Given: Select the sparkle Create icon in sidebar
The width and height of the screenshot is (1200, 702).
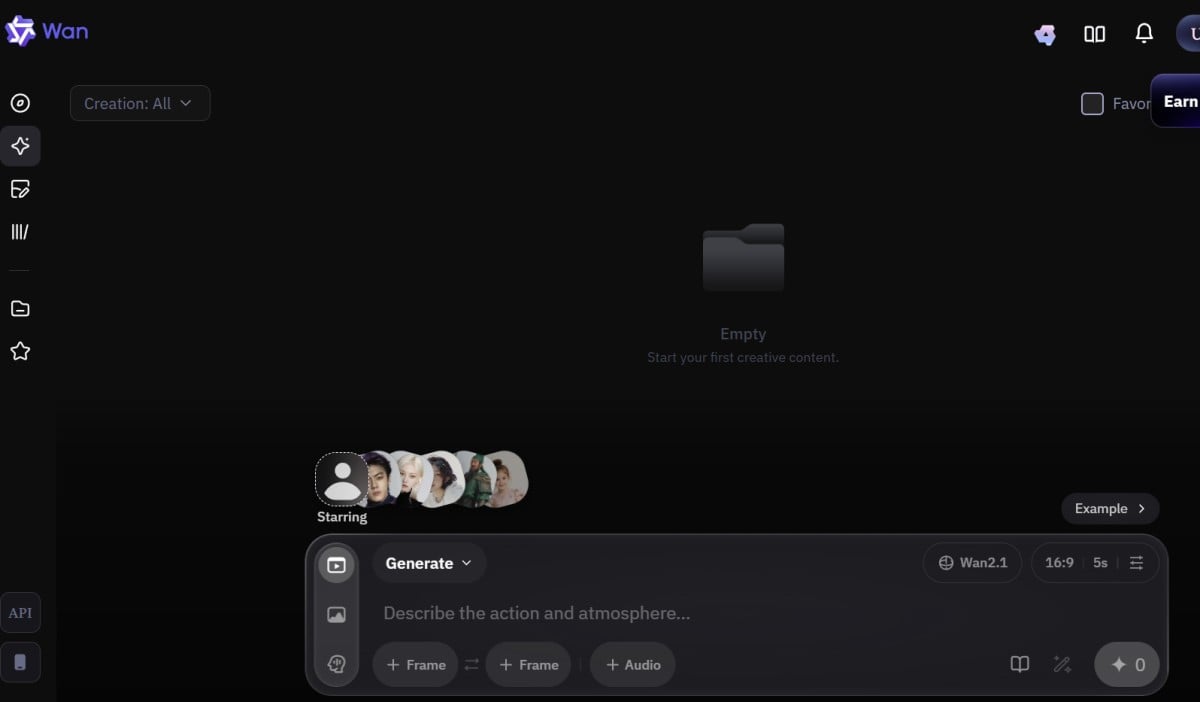Looking at the screenshot, I should pos(20,146).
